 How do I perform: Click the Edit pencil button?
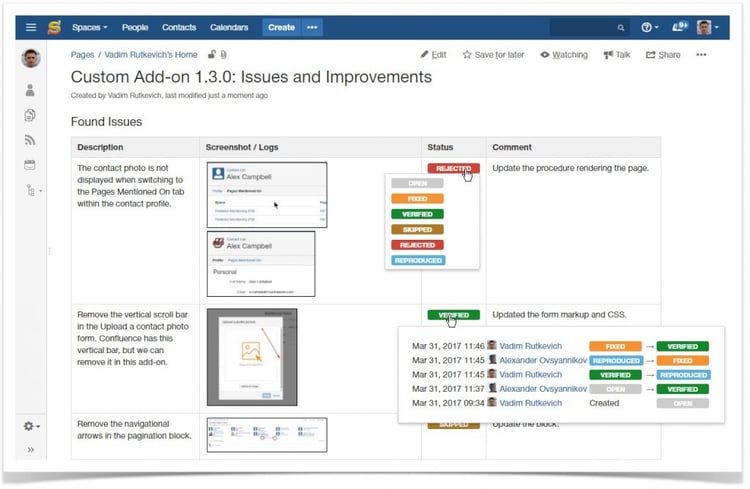click(x=433, y=55)
